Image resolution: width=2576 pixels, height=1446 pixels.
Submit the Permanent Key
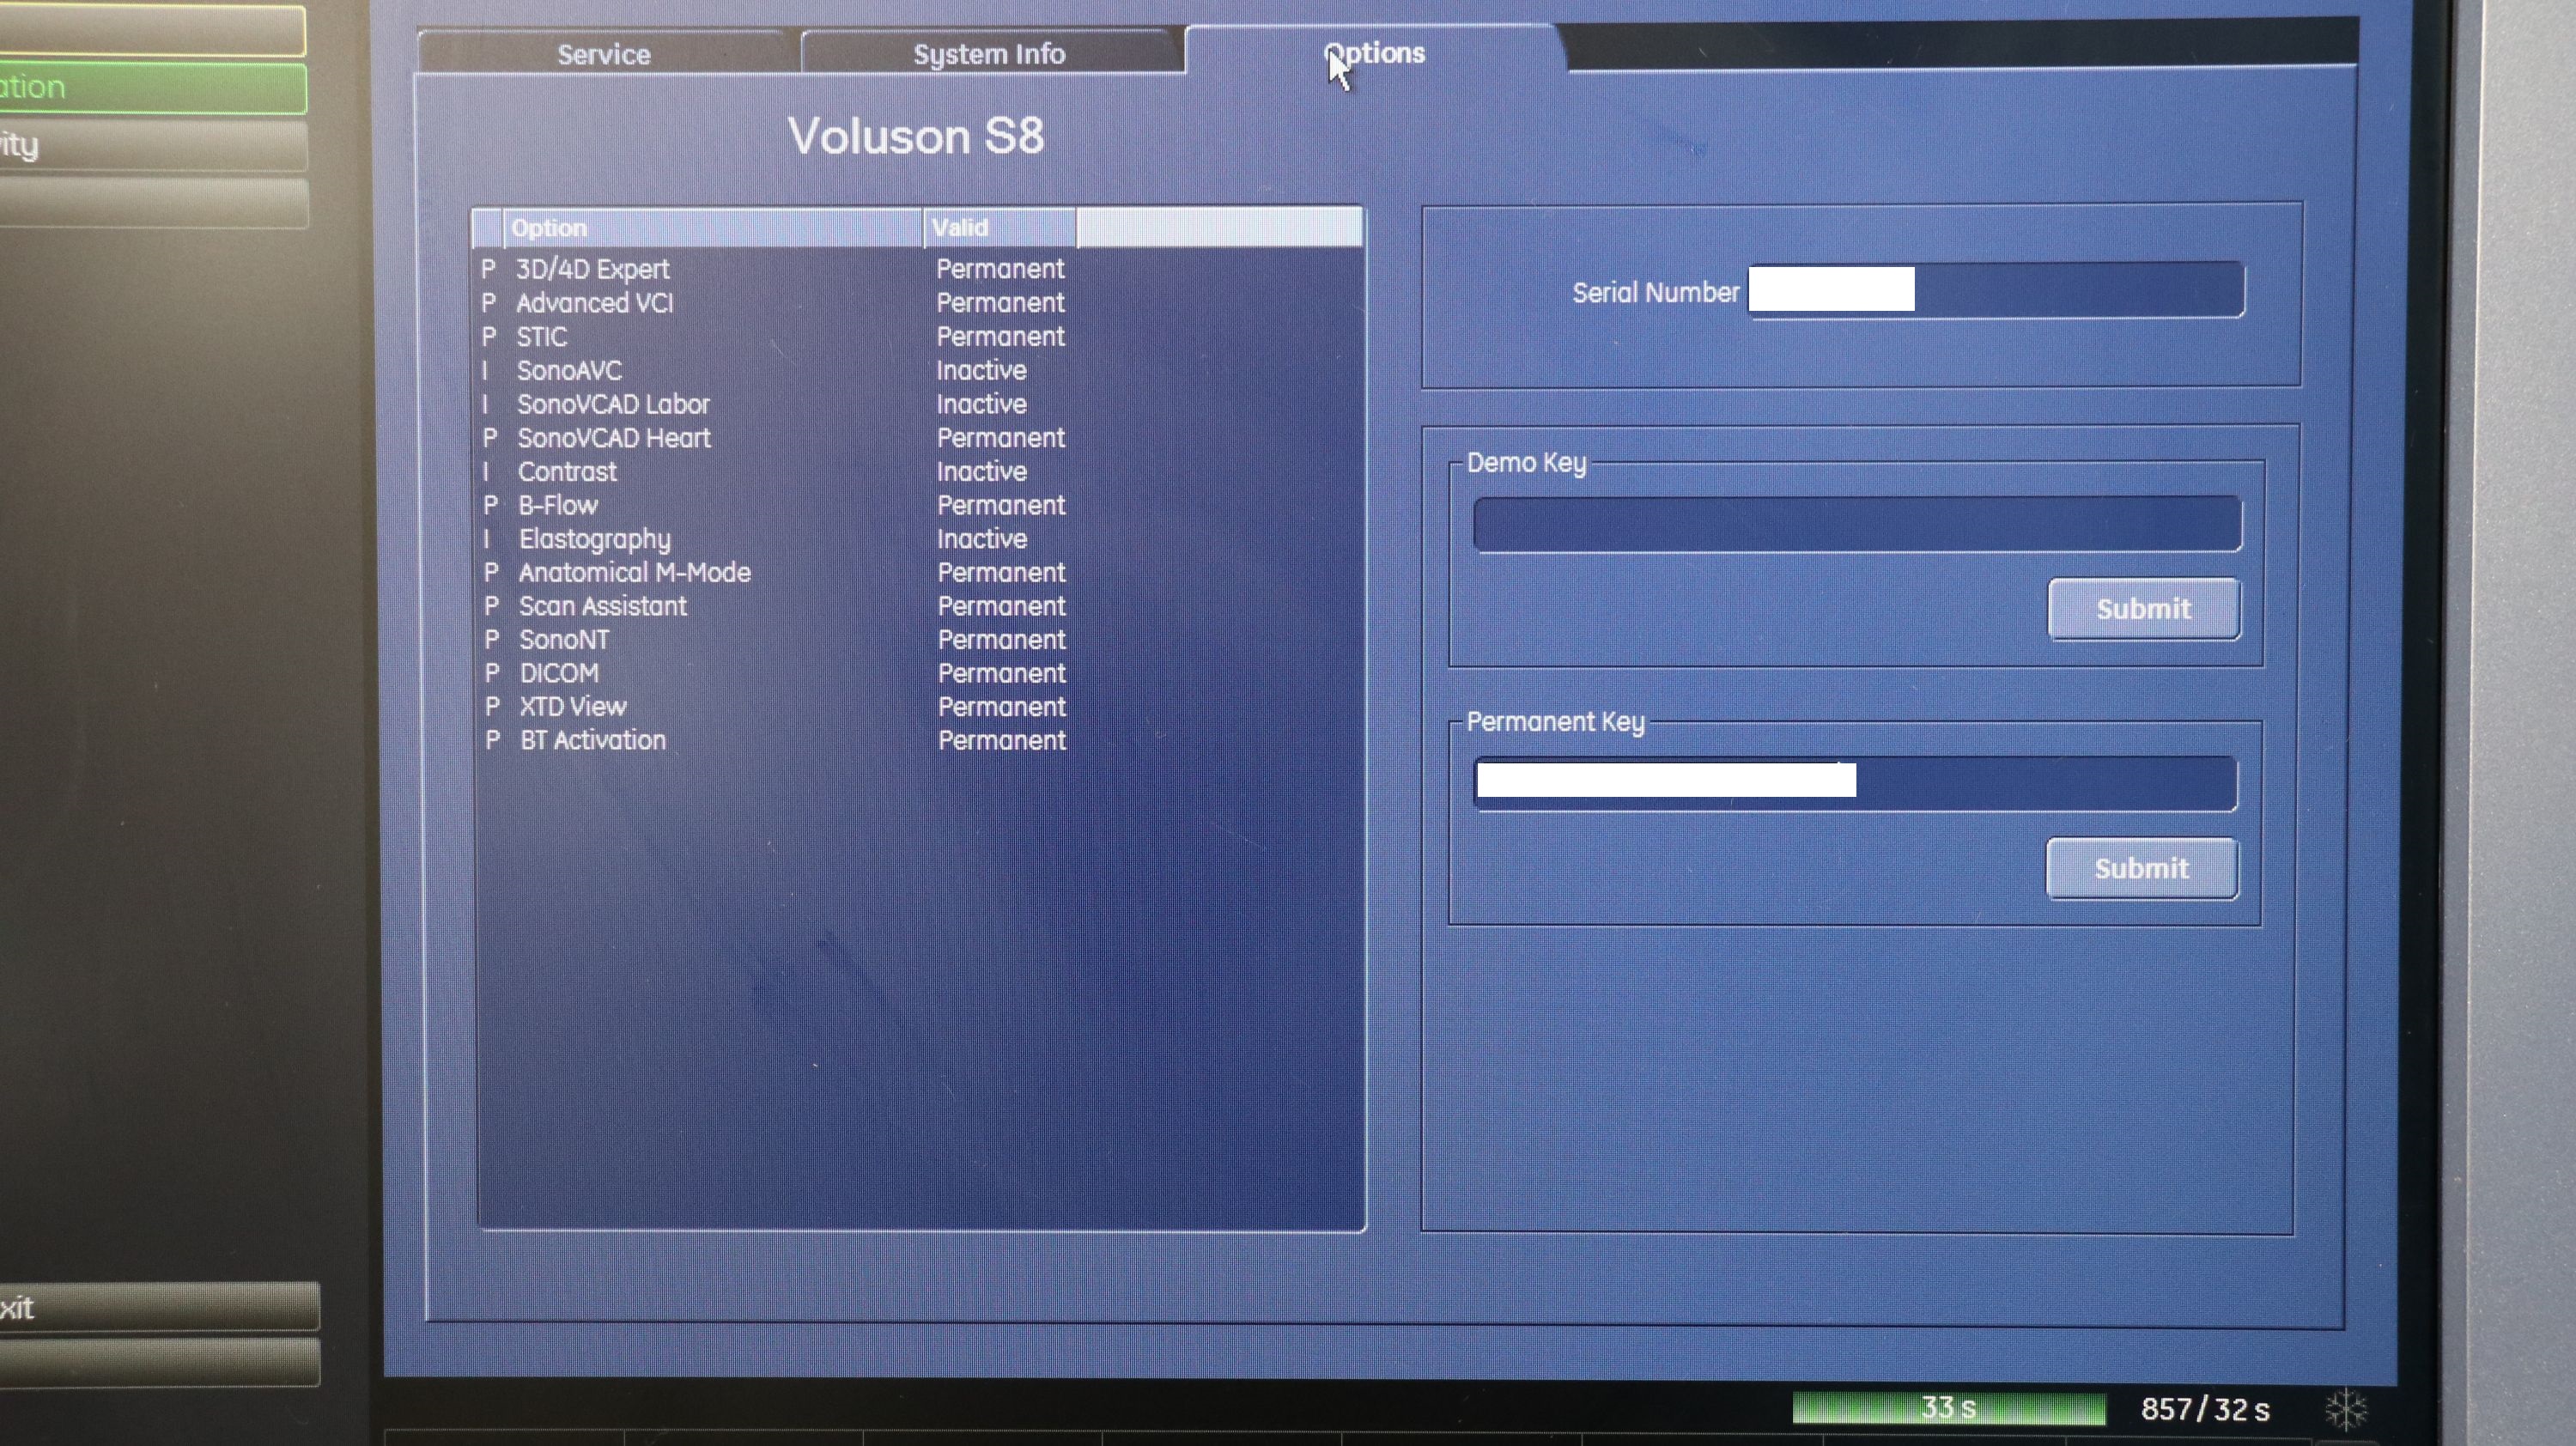coord(2141,868)
